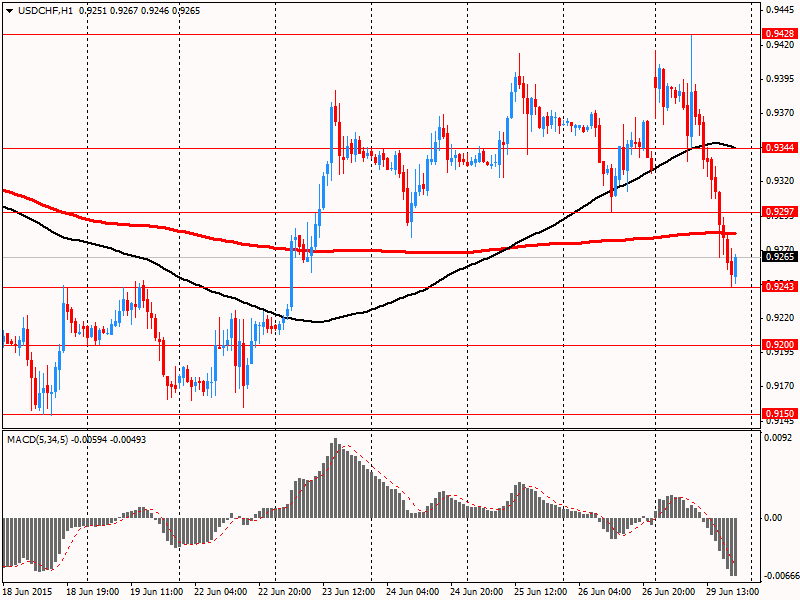Click the 25 Jun 12:00 time label
This screenshot has height=600, width=800.
click(541, 592)
